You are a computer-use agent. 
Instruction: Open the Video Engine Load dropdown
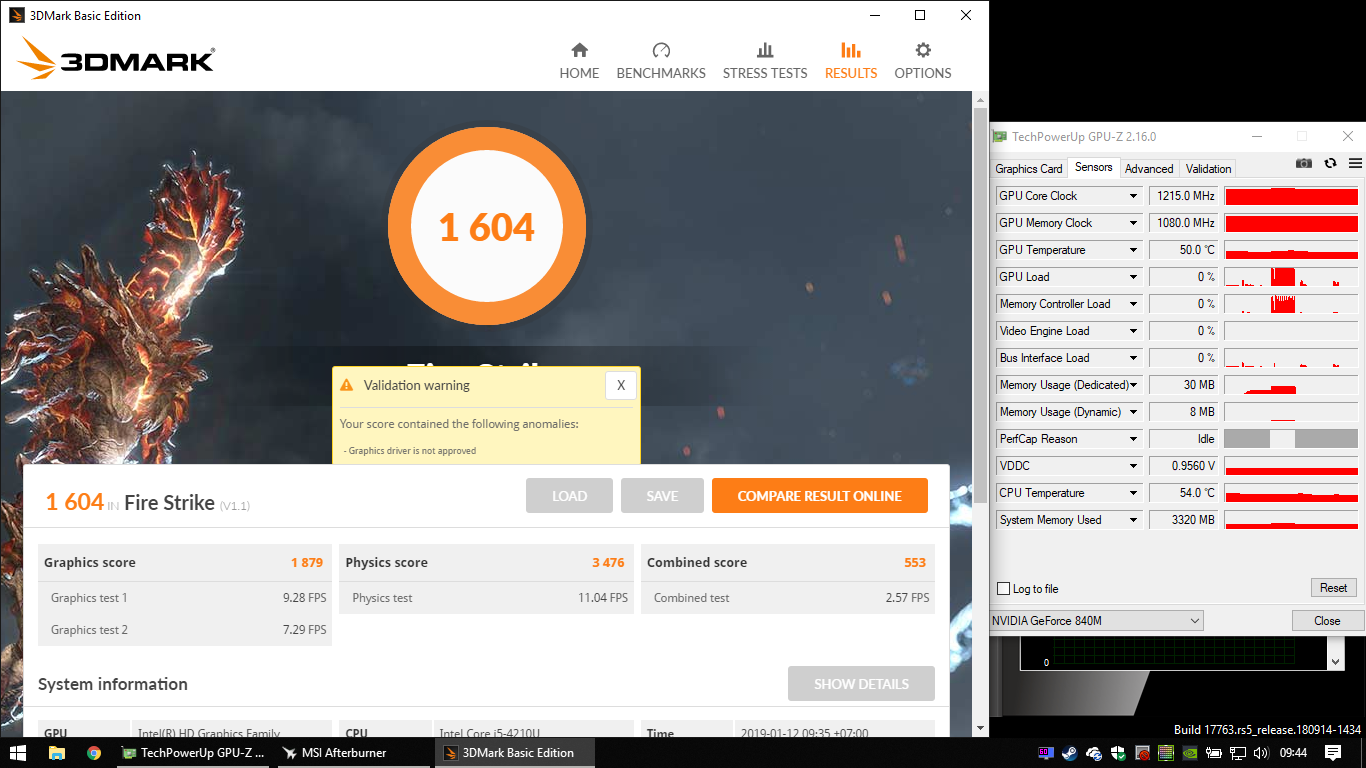click(x=1133, y=331)
